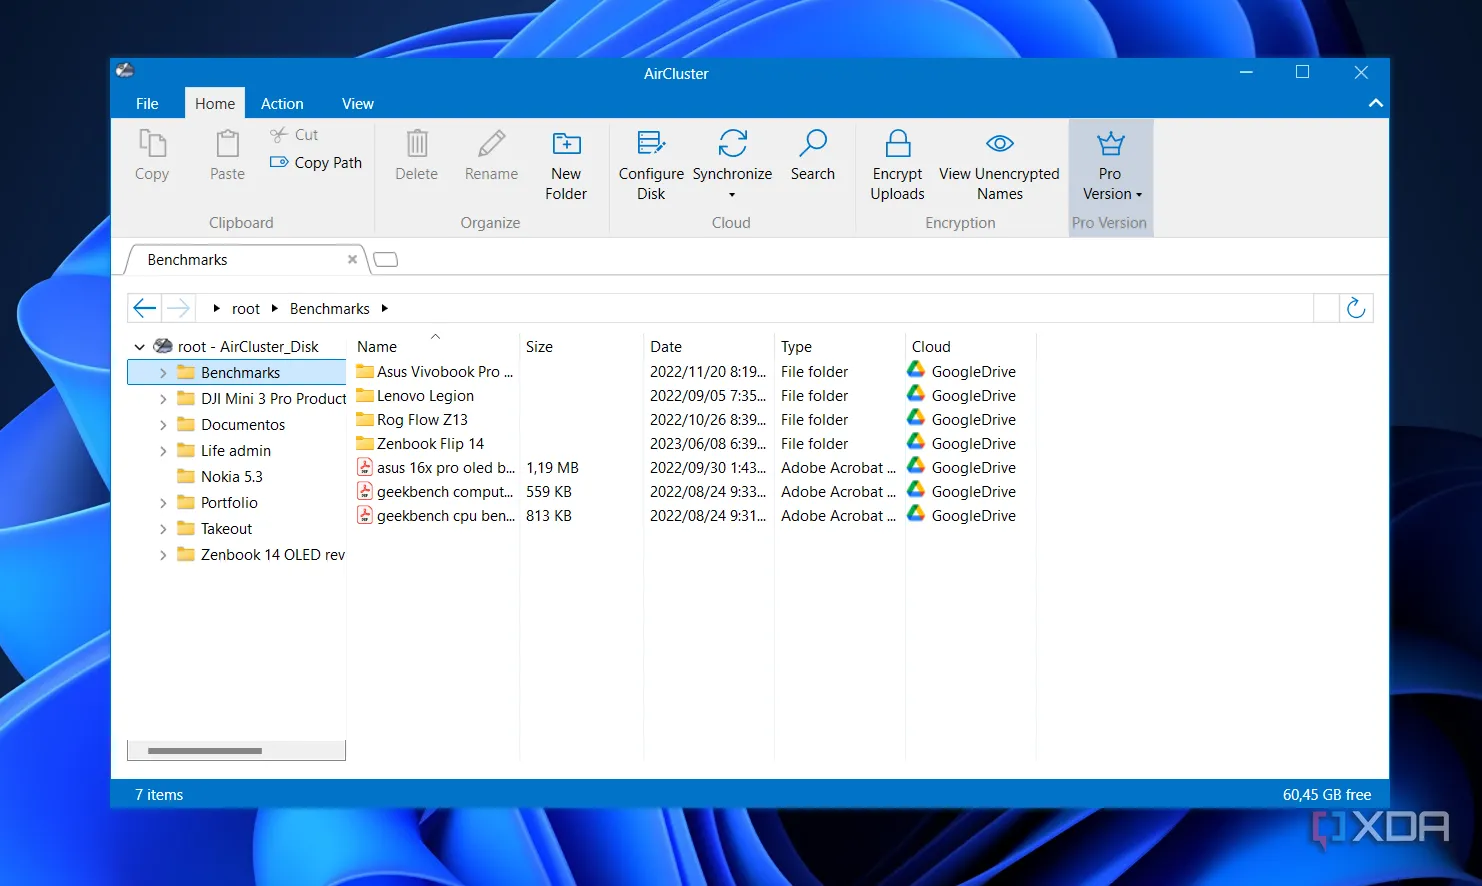Close the Benchmarks tab
Viewport: 1482px width, 886px height.
(x=352, y=260)
